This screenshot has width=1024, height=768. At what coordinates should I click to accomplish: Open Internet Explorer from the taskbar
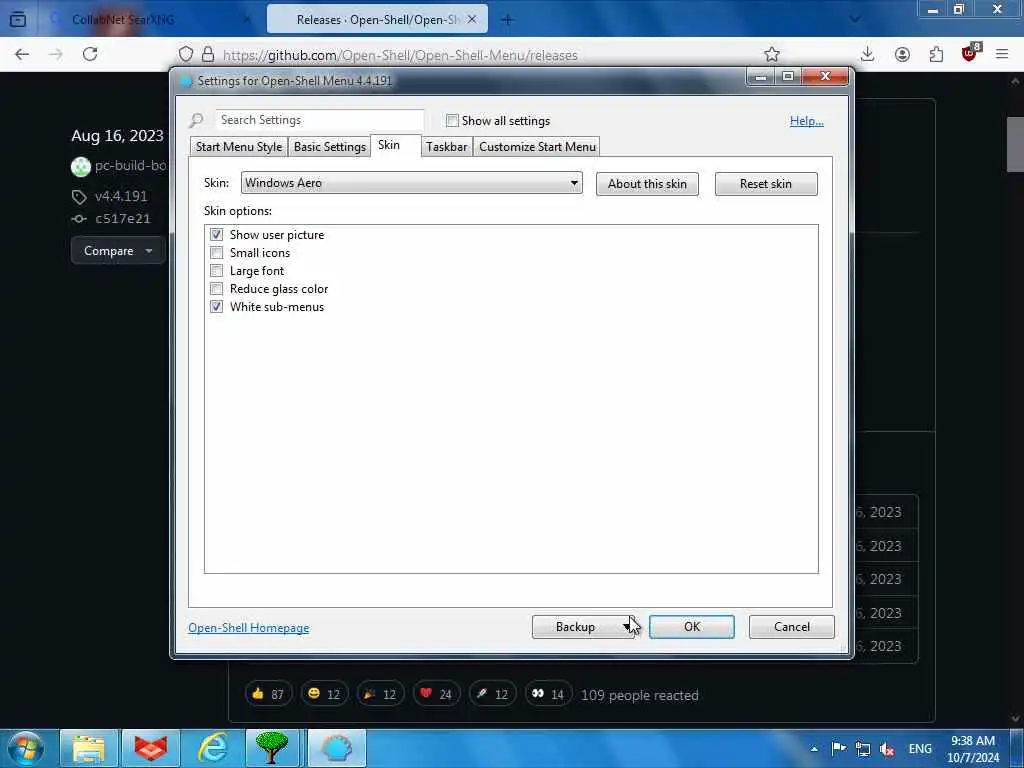pyautogui.click(x=212, y=748)
